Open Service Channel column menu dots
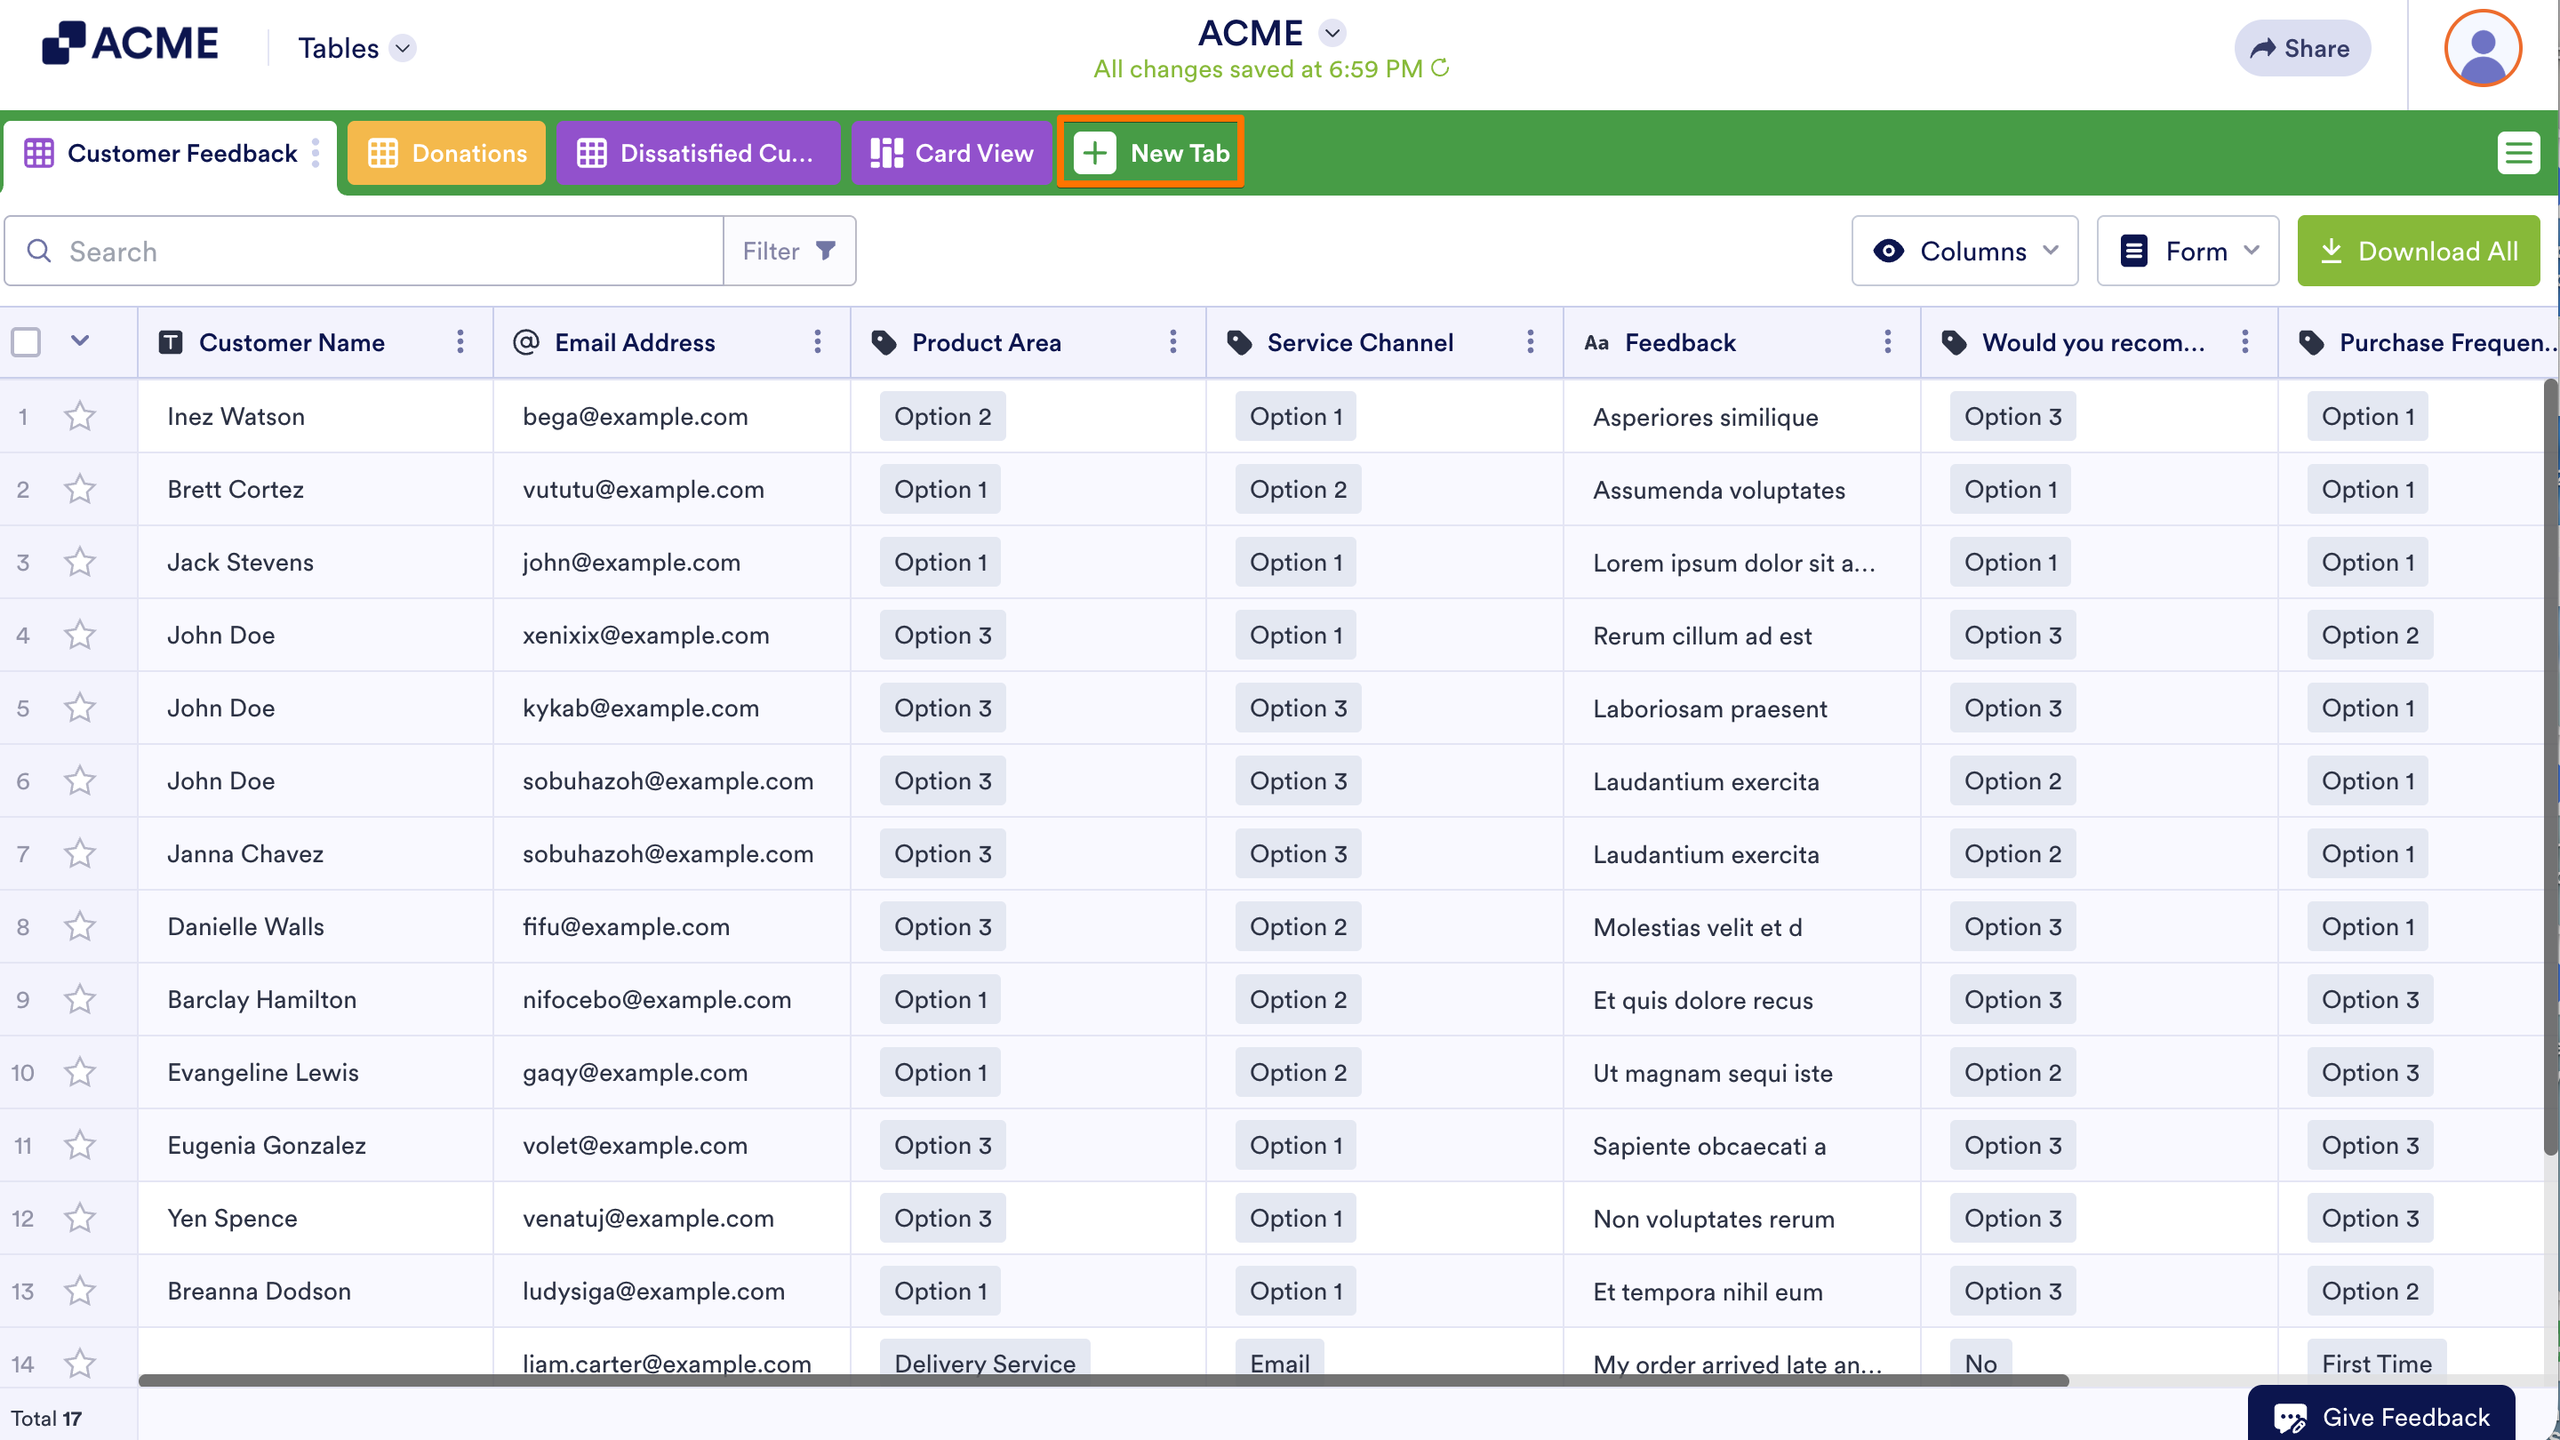The height and width of the screenshot is (1440, 2560). click(x=1530, y=342)
